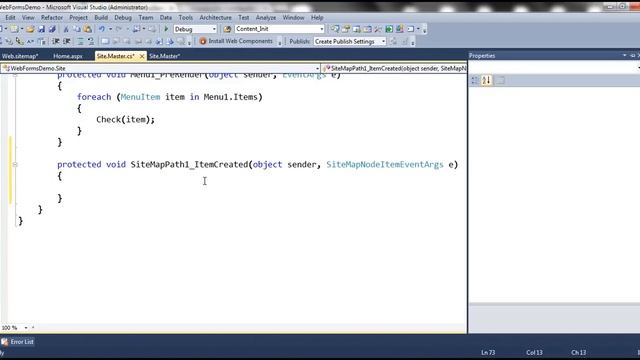640x360 pixels.
Task: Click the Extension Manager toolbar icon
Action: pos(400,29)
